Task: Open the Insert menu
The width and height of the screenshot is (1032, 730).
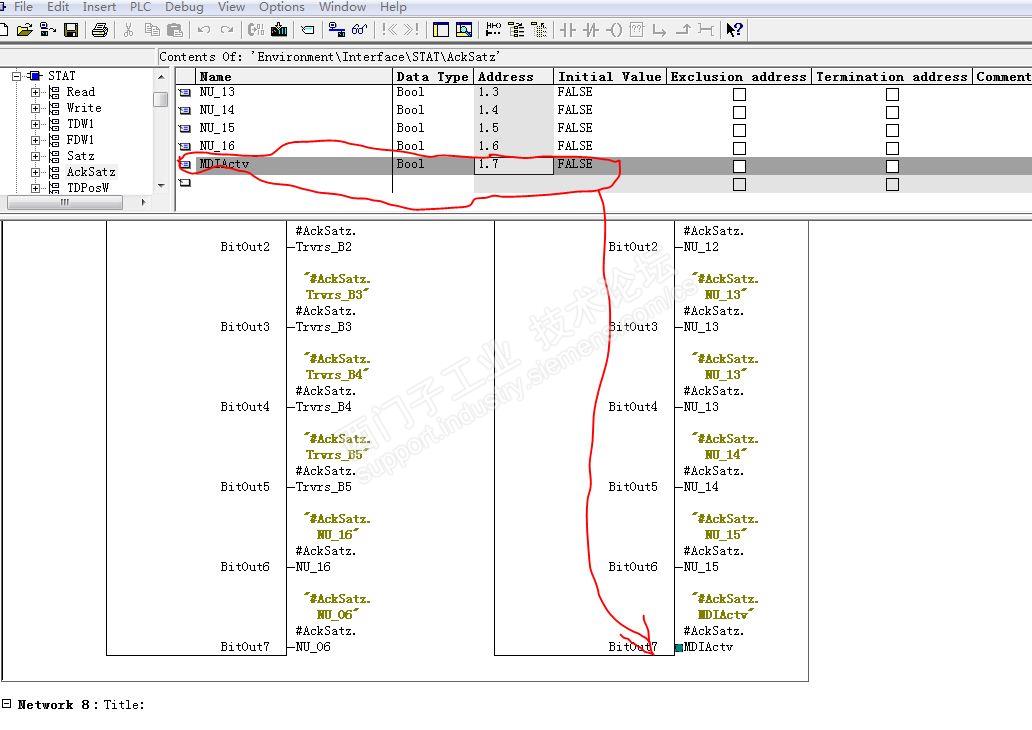Action: tap(99, 7)
